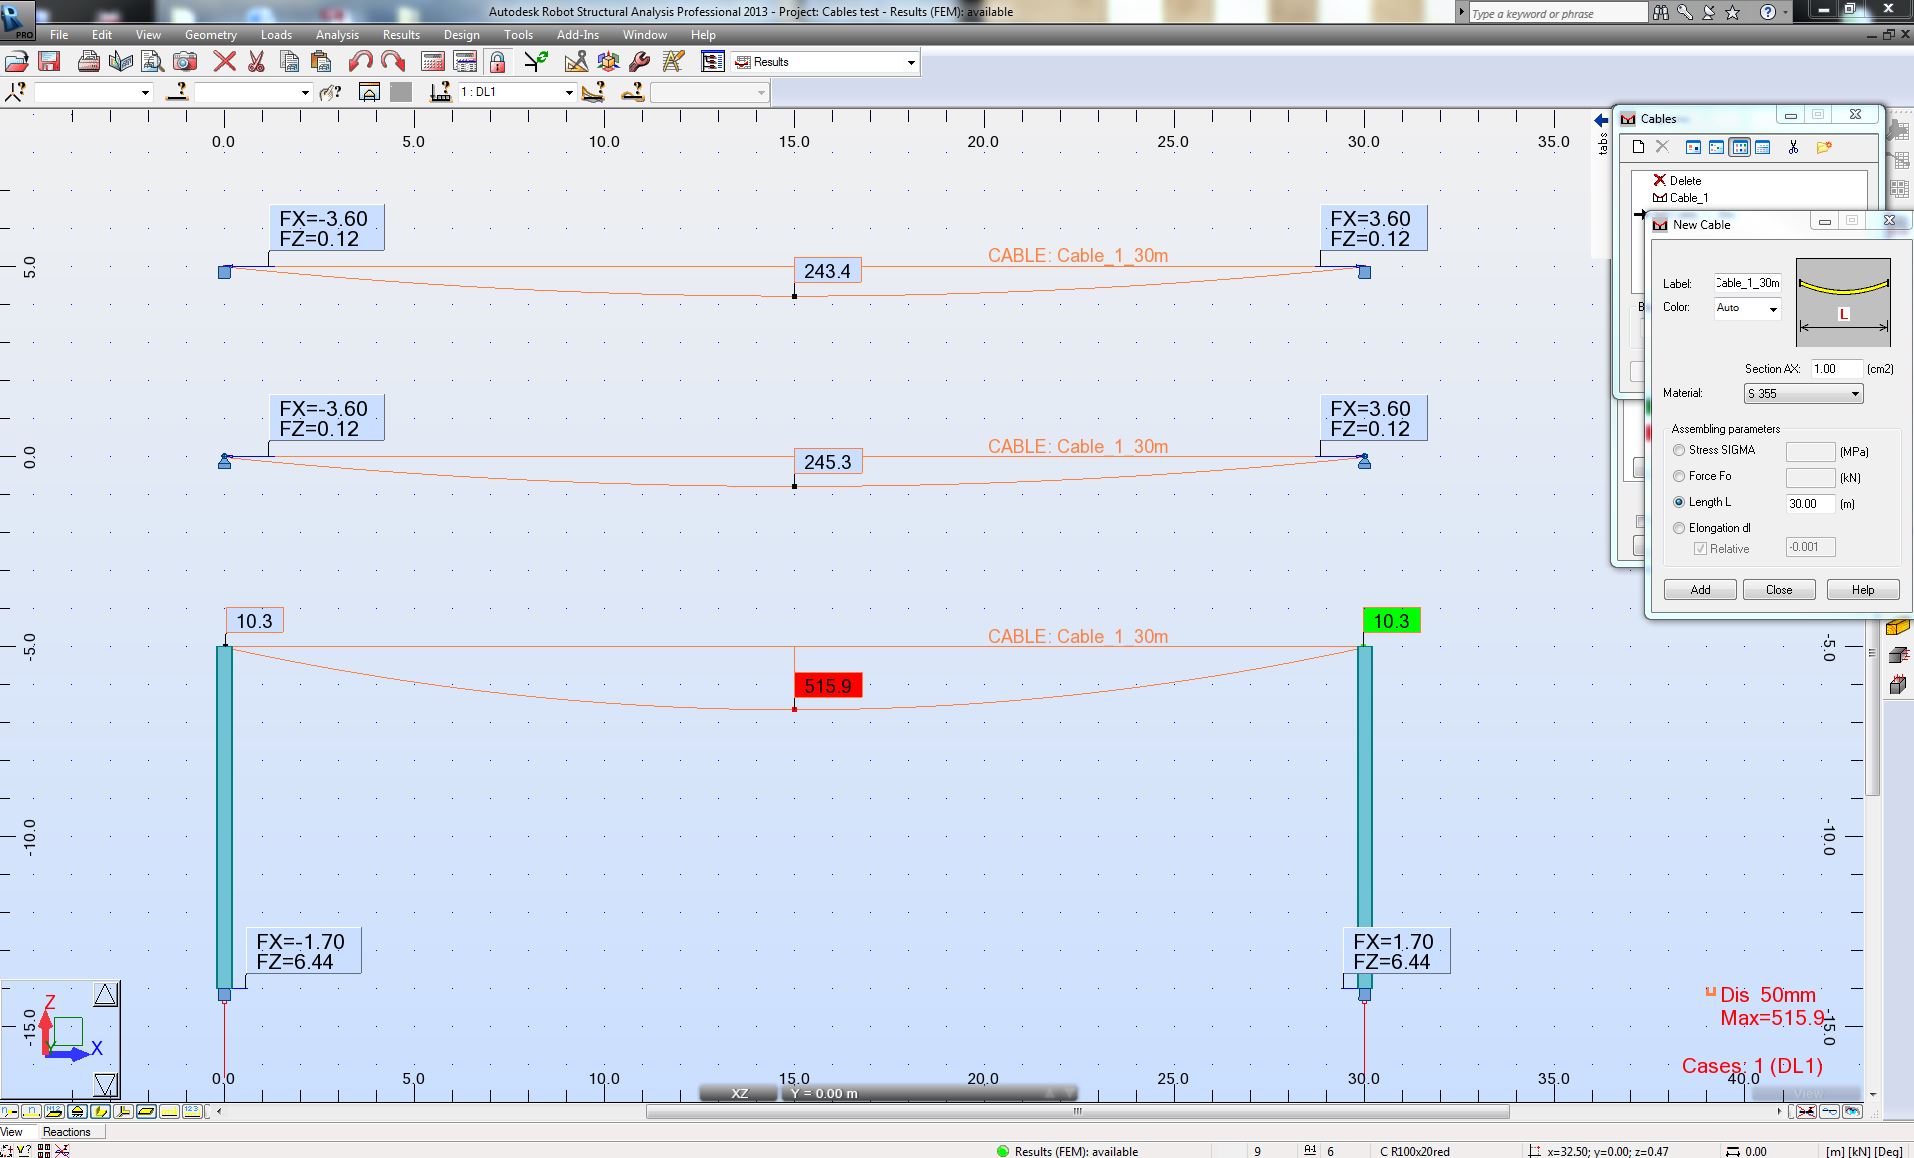Copy selection with the copy icon

[x=289, y=62]
